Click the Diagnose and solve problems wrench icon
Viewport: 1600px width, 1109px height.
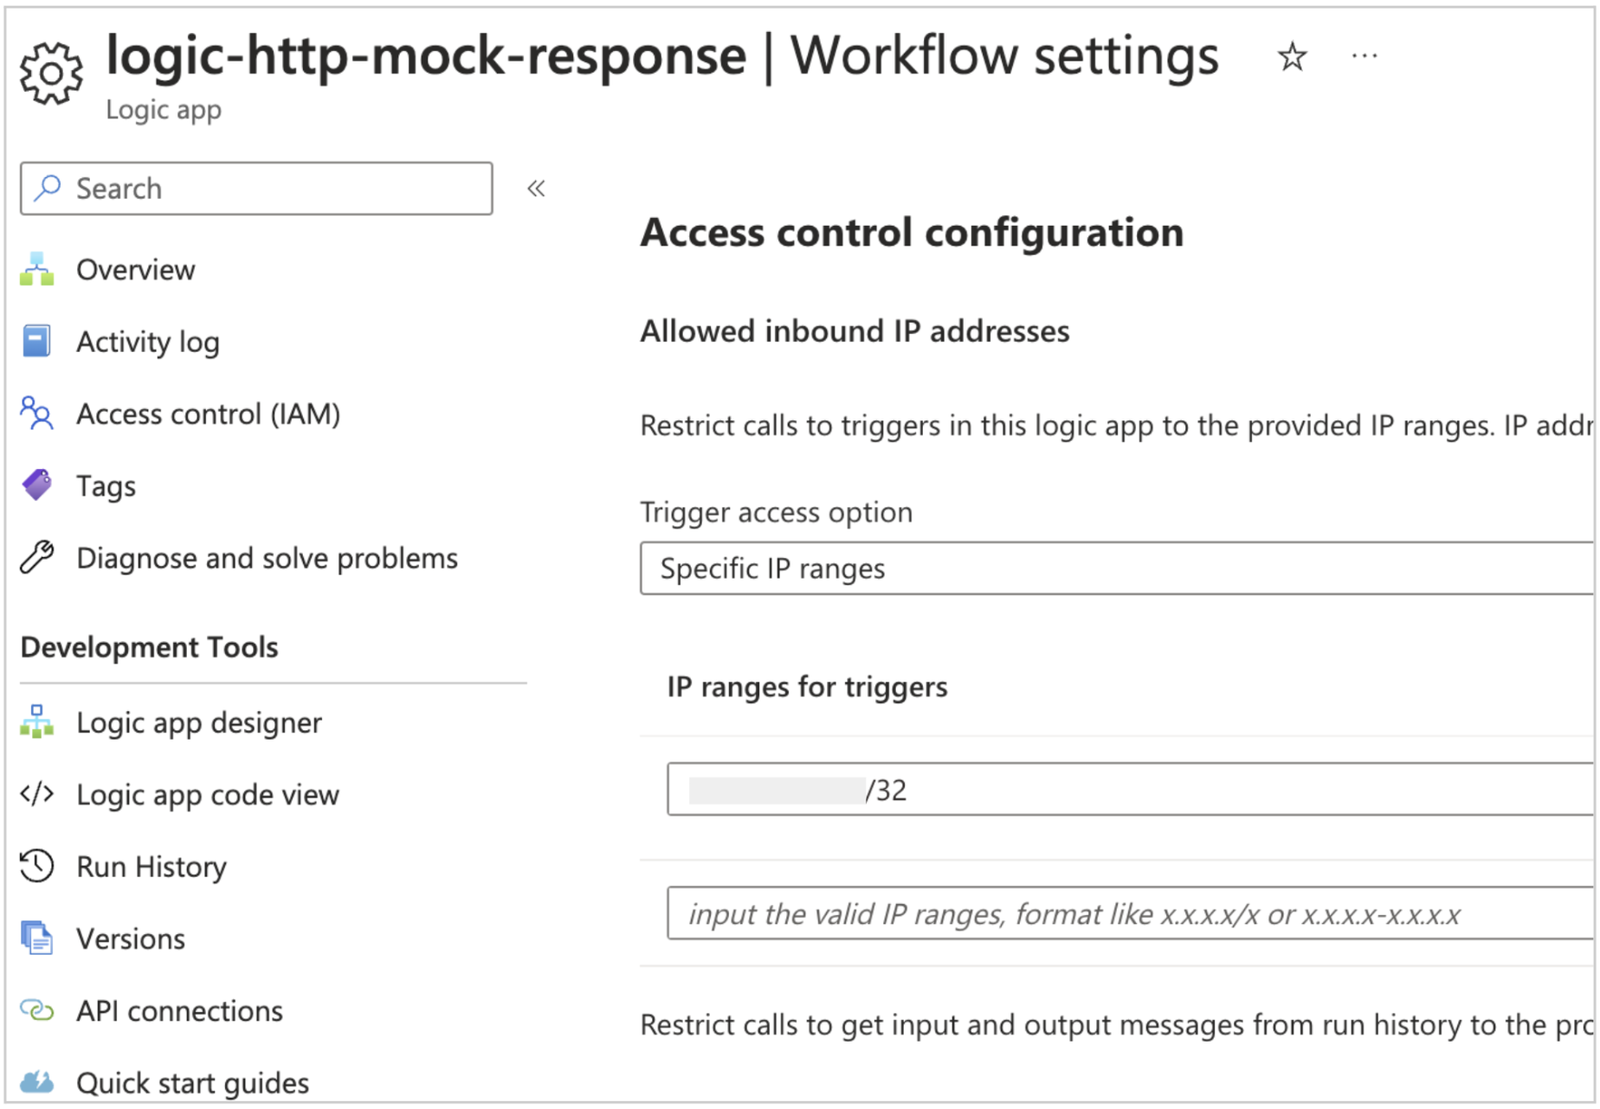[x=37, y=558]
